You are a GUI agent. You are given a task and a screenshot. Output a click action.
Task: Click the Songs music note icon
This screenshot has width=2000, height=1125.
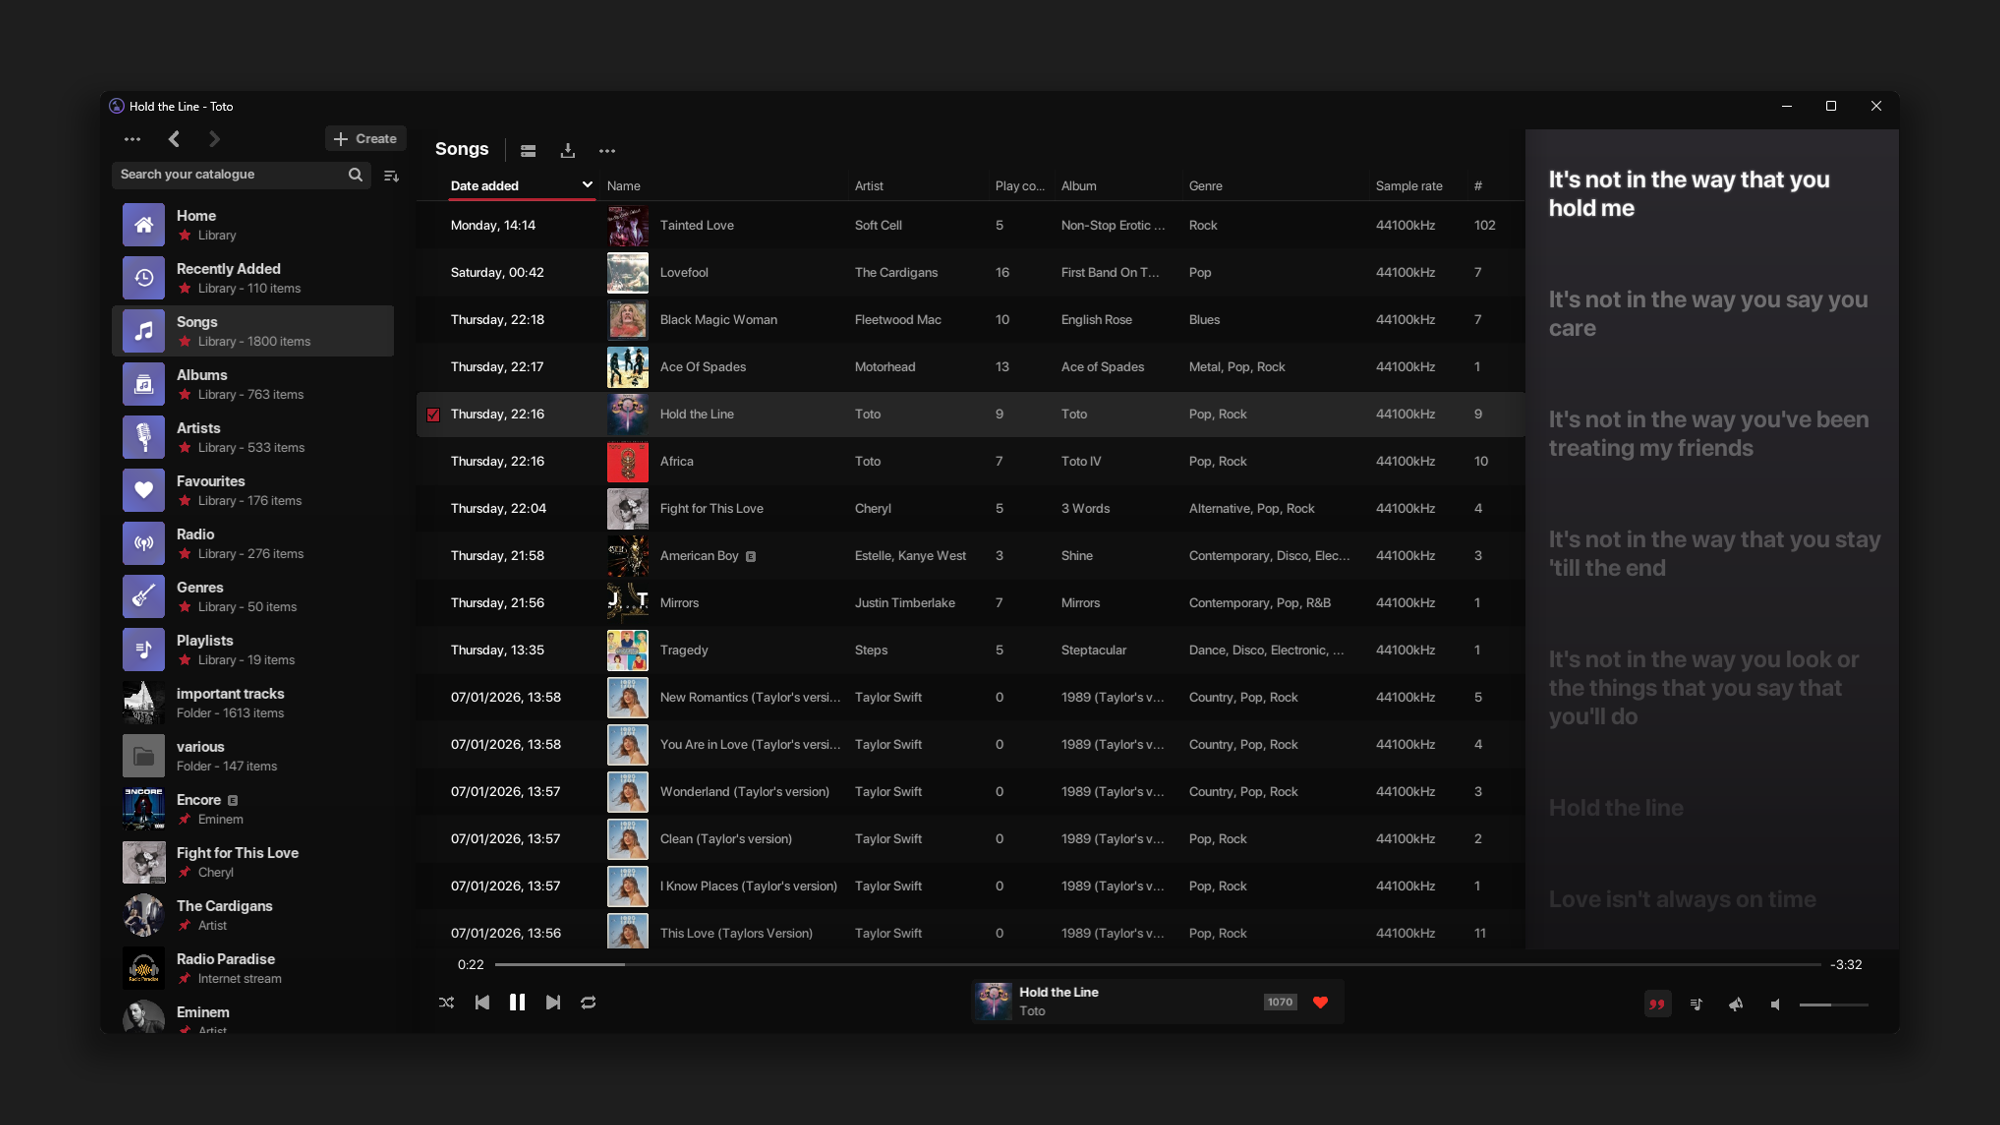click(x=144, y=331)
